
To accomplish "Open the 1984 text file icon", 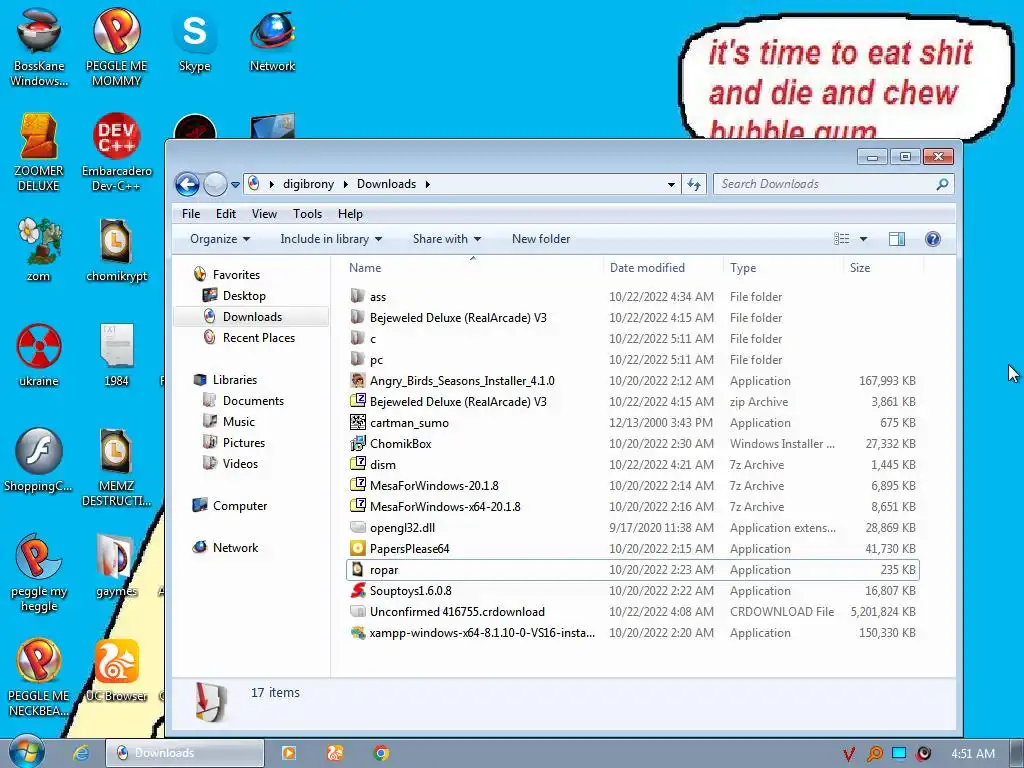I will (116, 355).
